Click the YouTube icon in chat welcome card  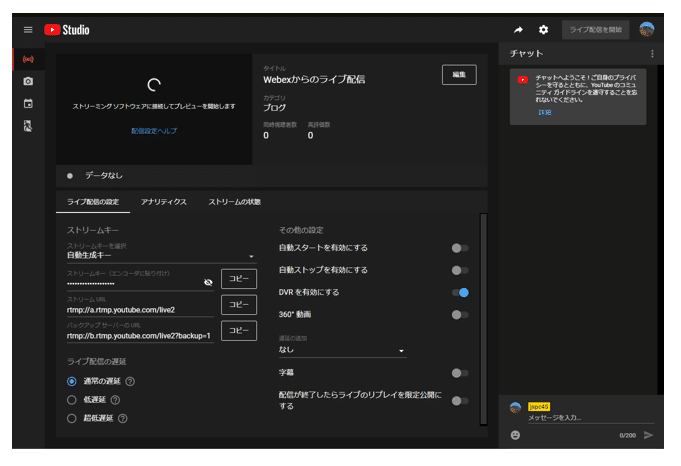[x=522, y=80]
